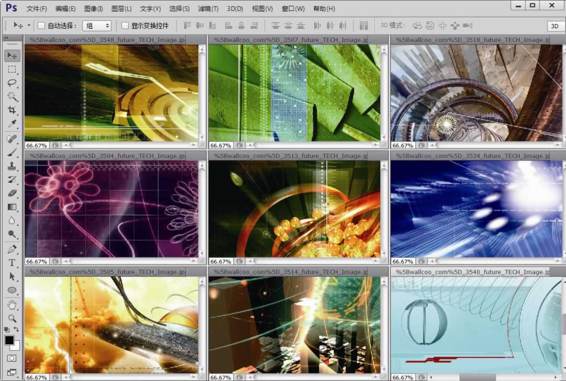Select the Lasso tool

(12, 83)
